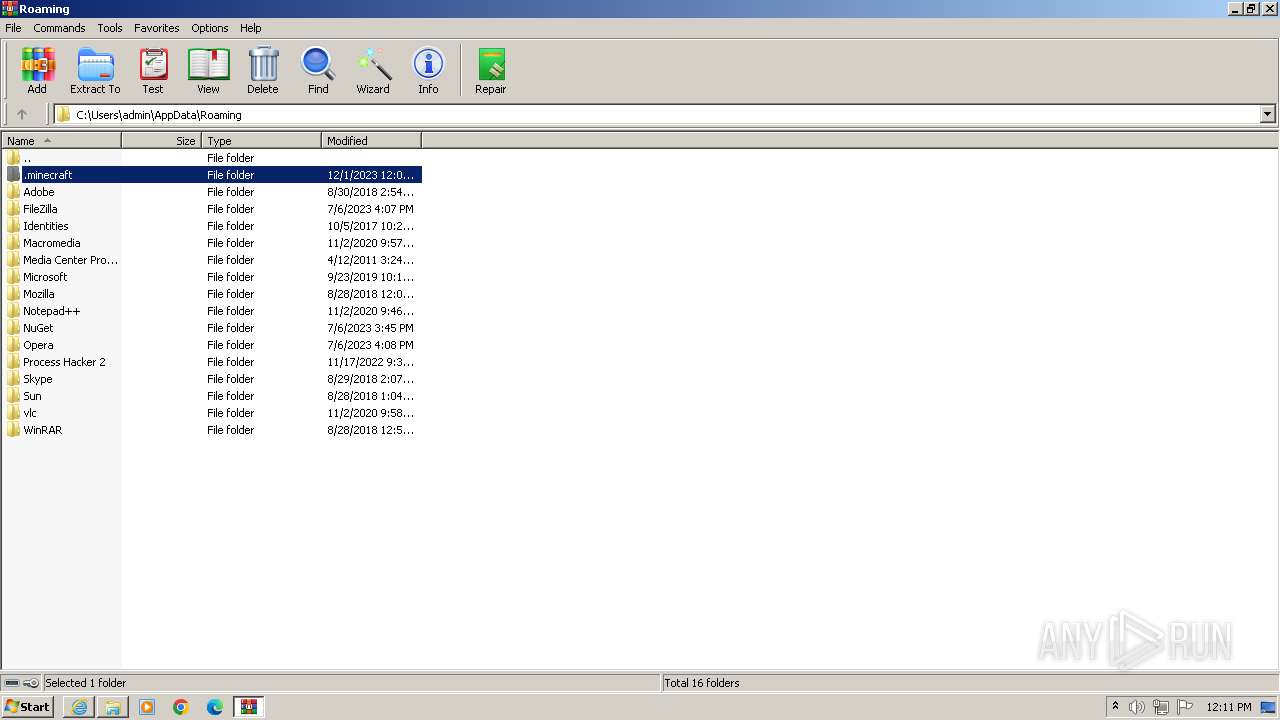This screenshot has height=720, width=1280.
Task: Click the Delete toolbar icon
Action: 263,71
